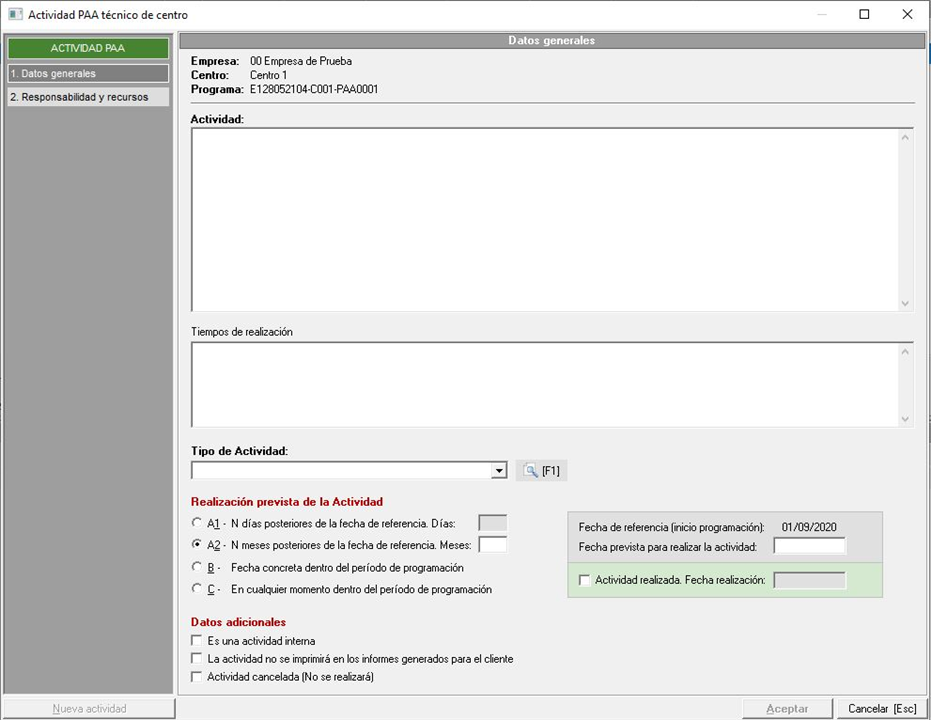Open '1. Datos generales' section
Viewport: 931px width, 720px height.
coord(88,74)
